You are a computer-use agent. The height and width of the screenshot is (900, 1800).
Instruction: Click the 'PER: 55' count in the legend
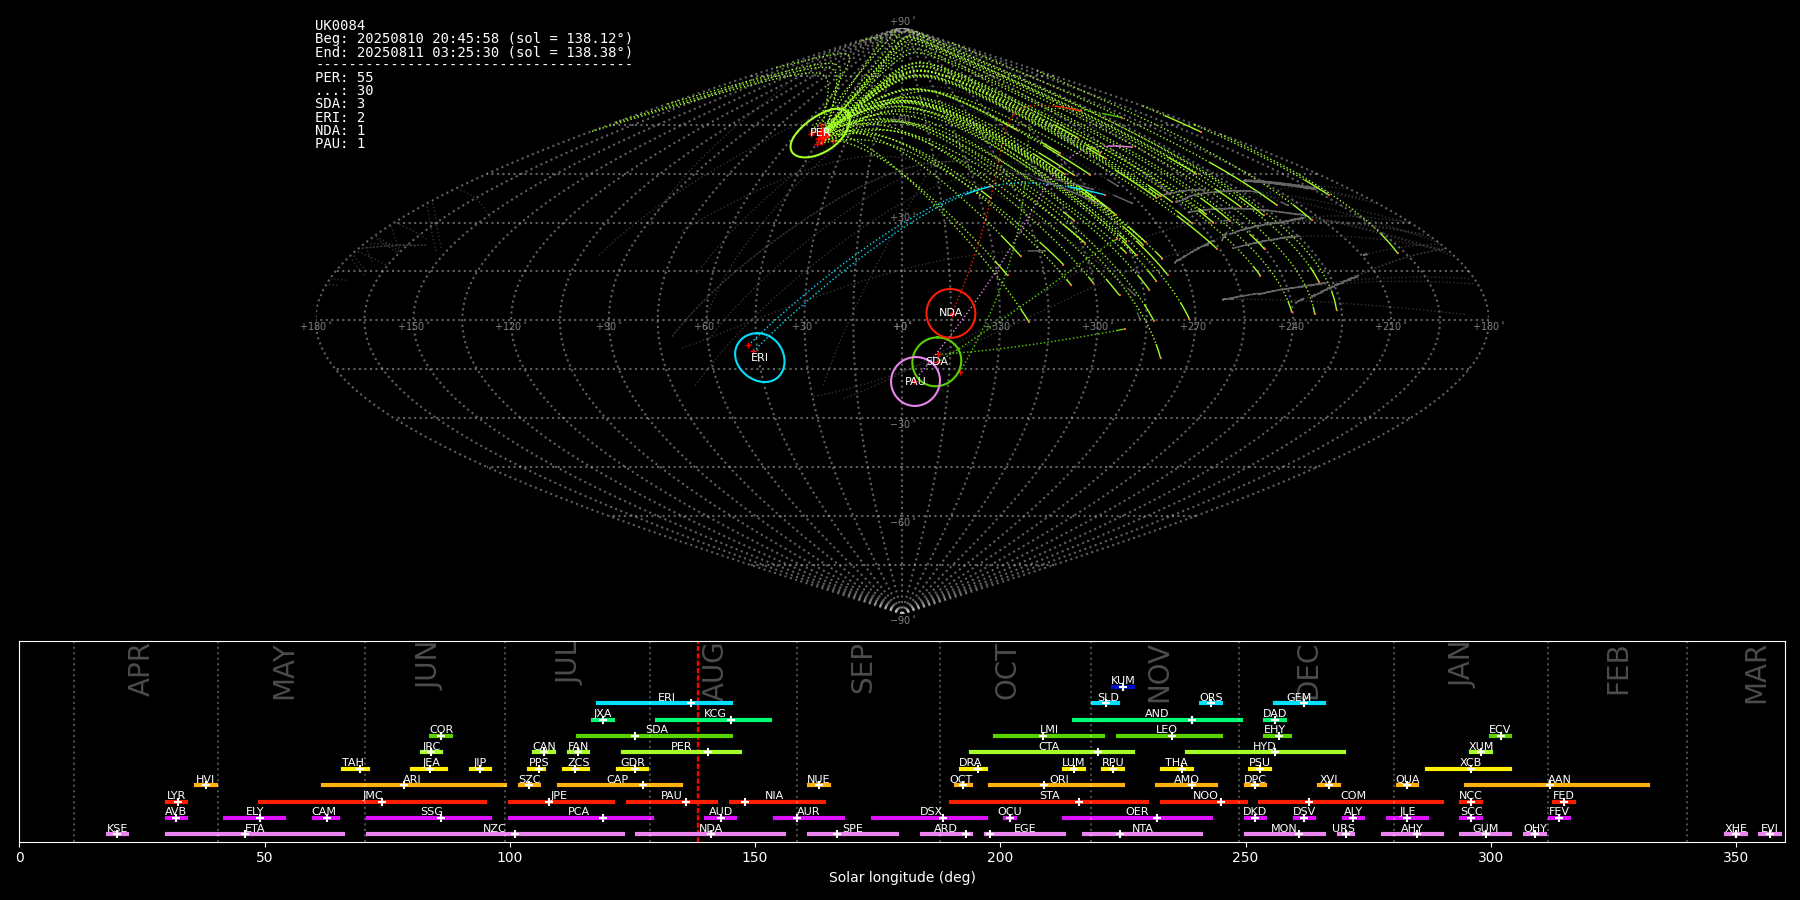344,78
